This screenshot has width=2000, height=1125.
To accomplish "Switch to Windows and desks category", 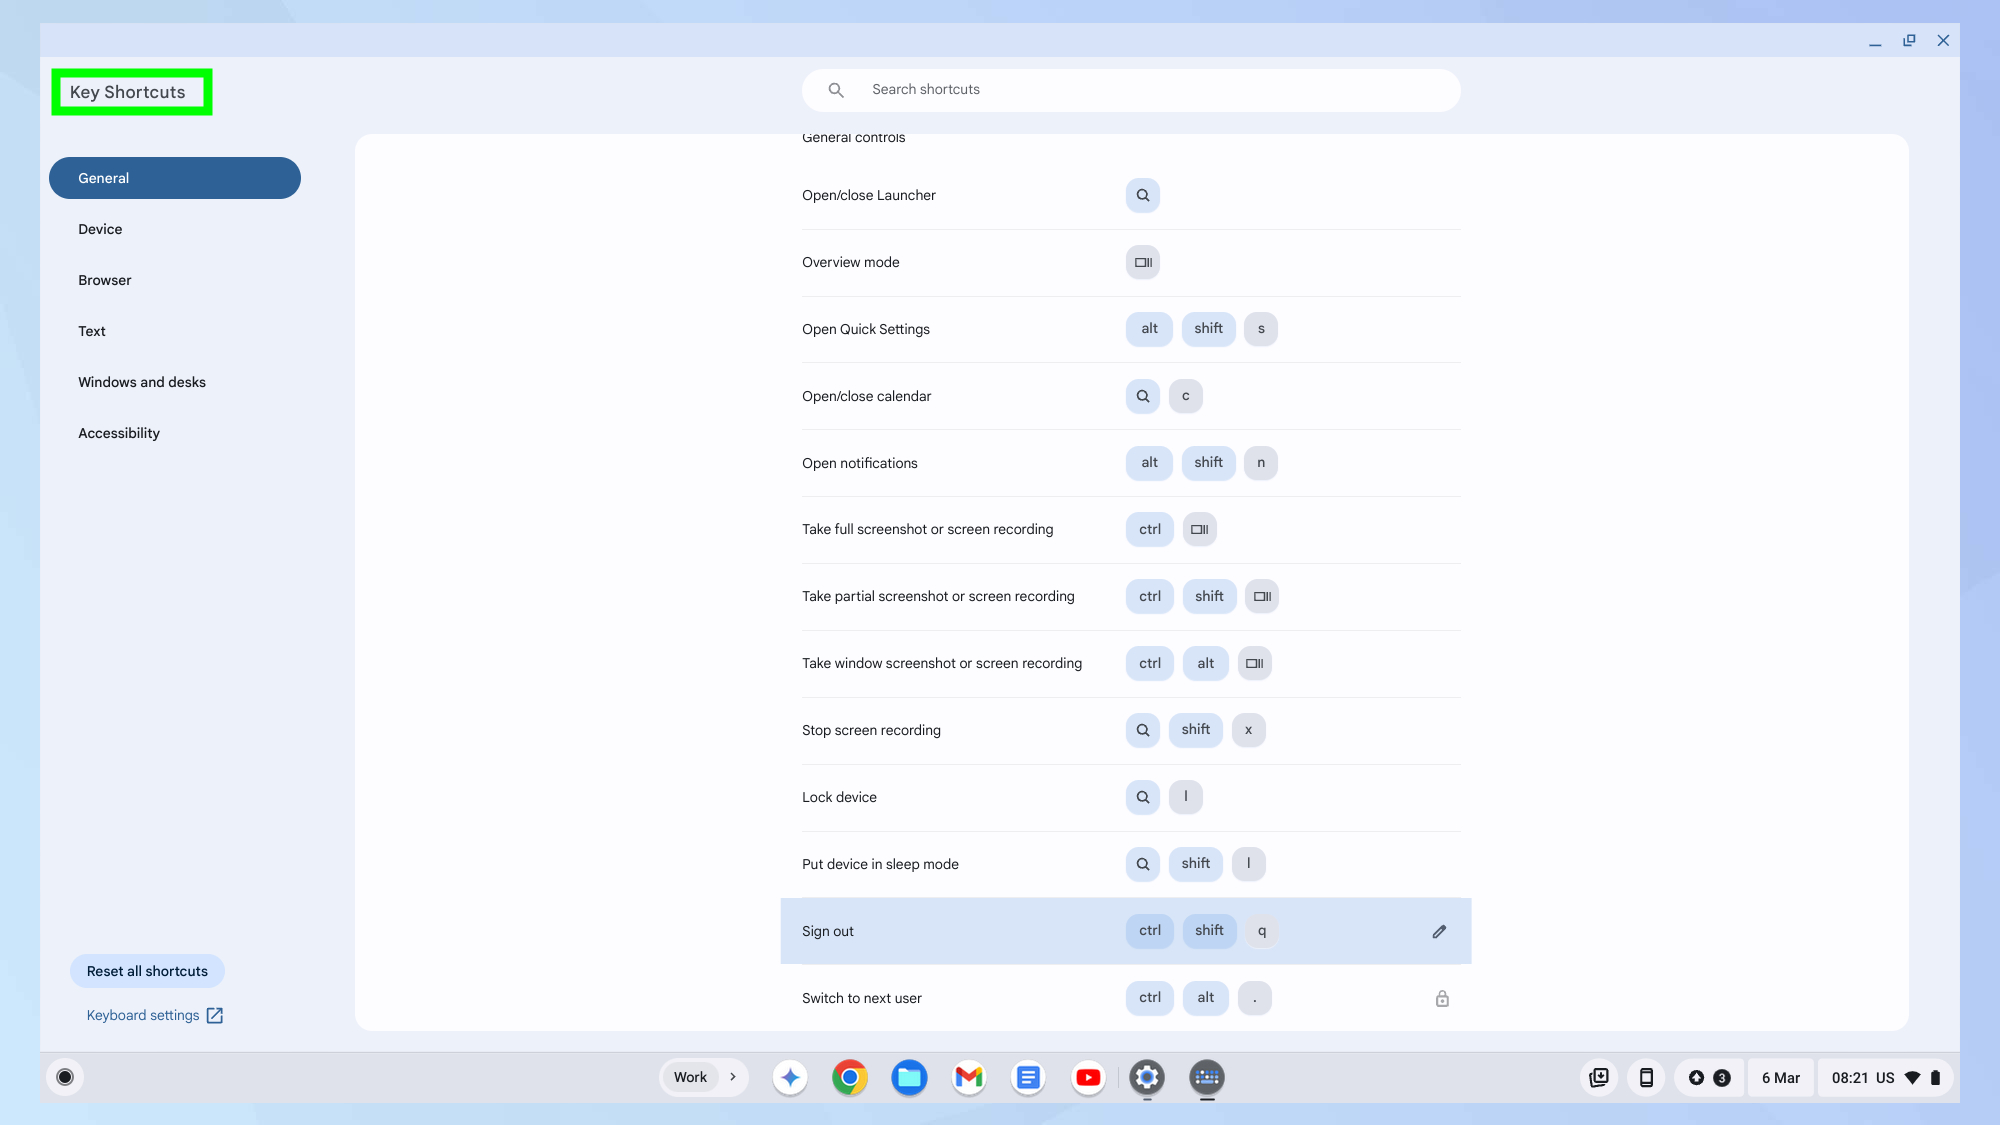I will 142,382.
